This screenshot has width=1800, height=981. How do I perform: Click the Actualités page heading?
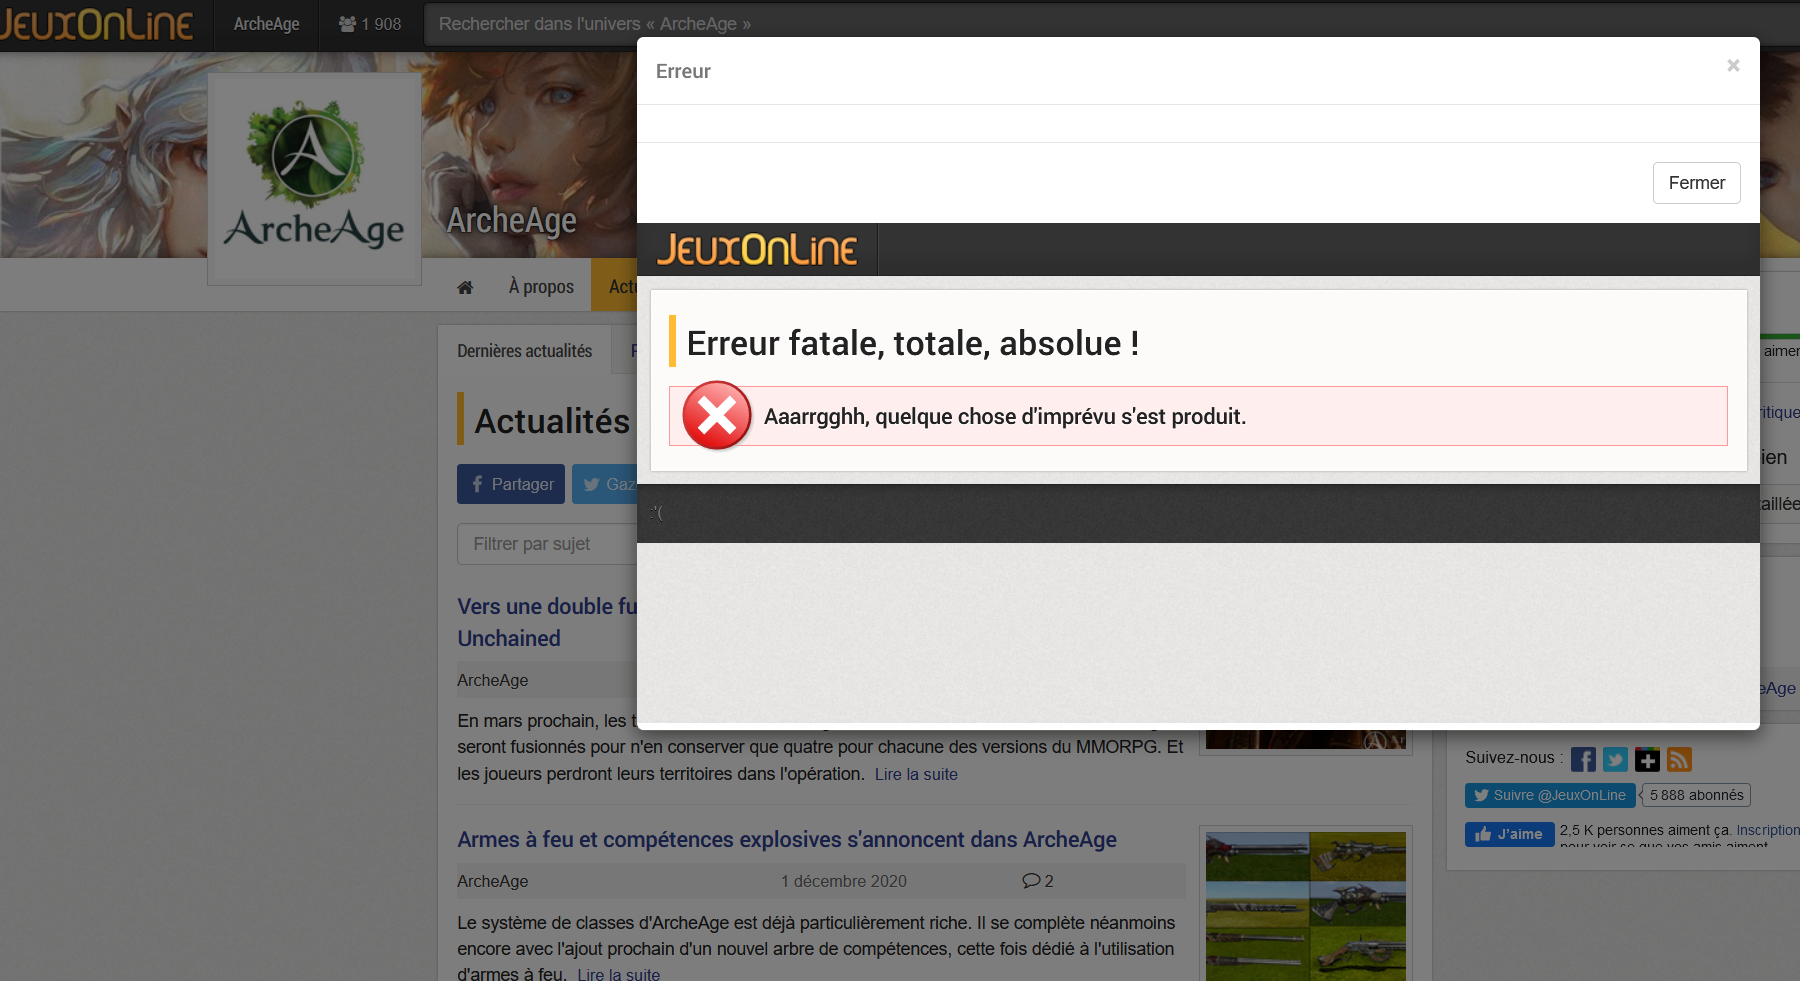pyautogui.click(x=552, y=421)
